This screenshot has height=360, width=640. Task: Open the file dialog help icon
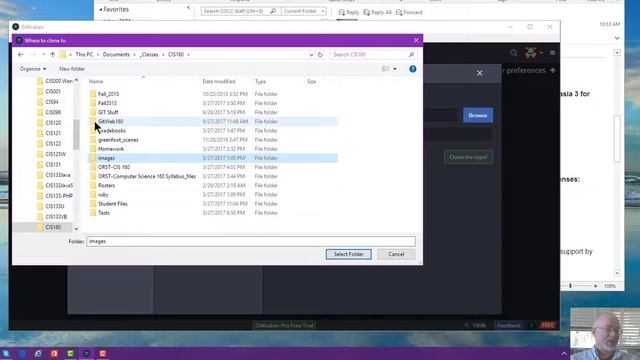coord(413,69)
